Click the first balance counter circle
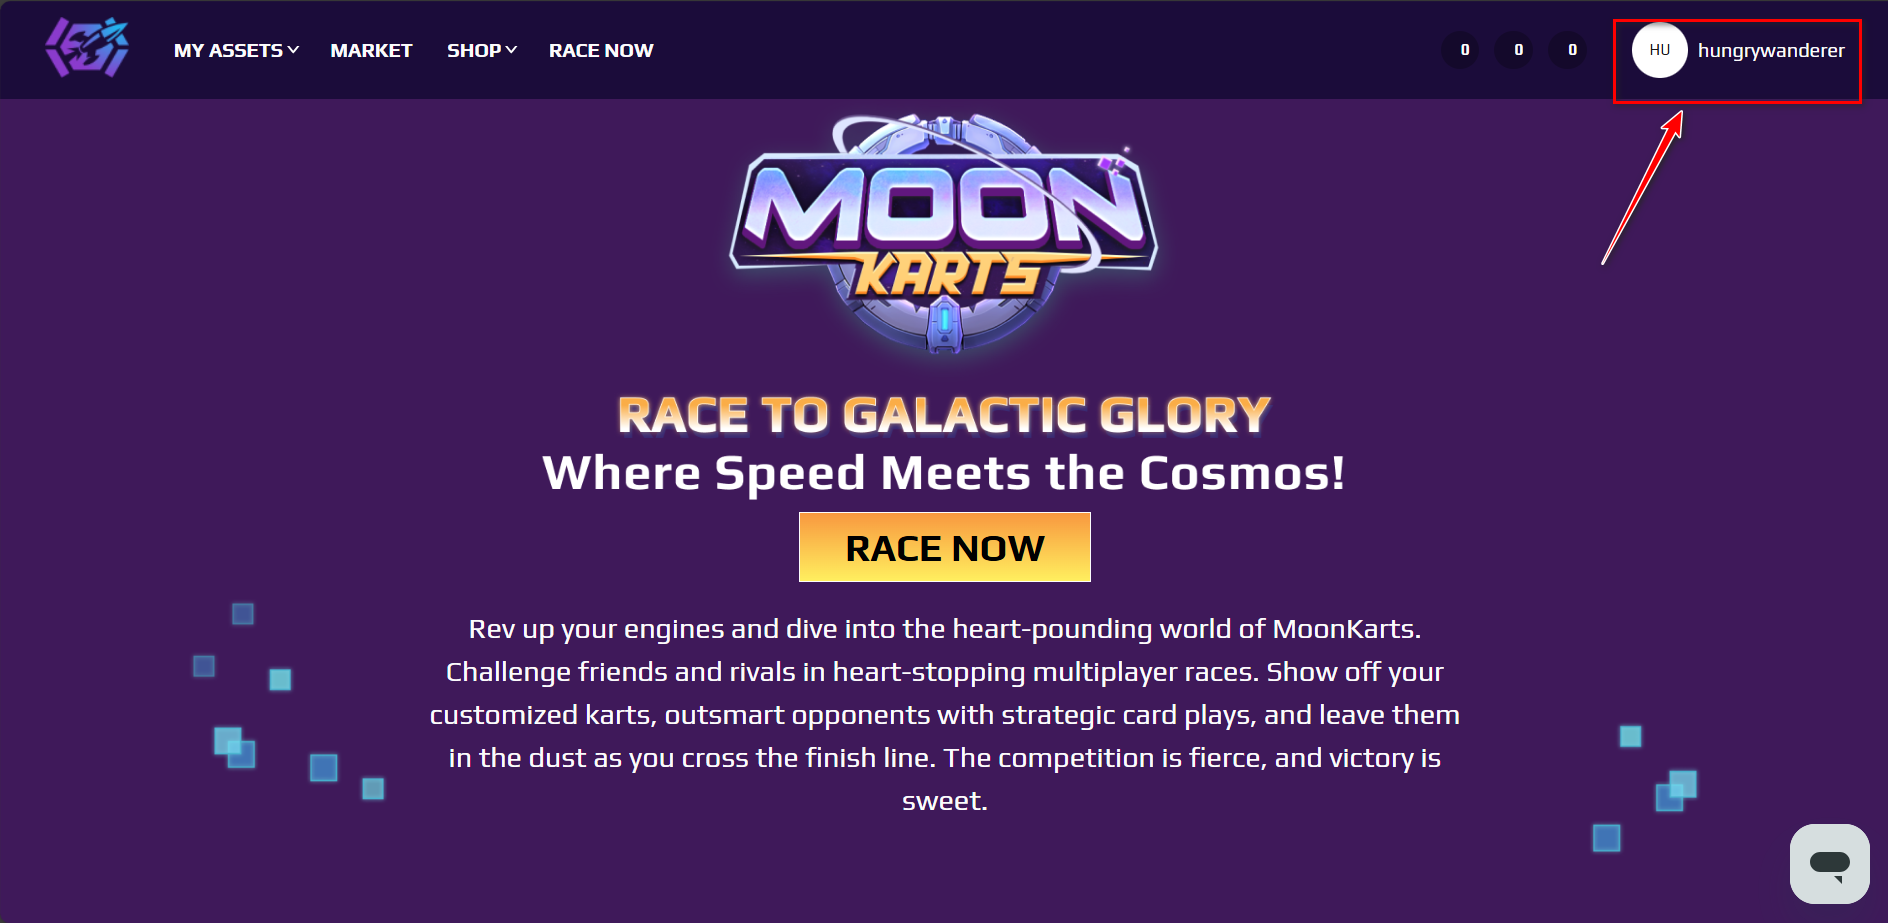Screen dimensions: 1888x923 [x=1464, y=50]
